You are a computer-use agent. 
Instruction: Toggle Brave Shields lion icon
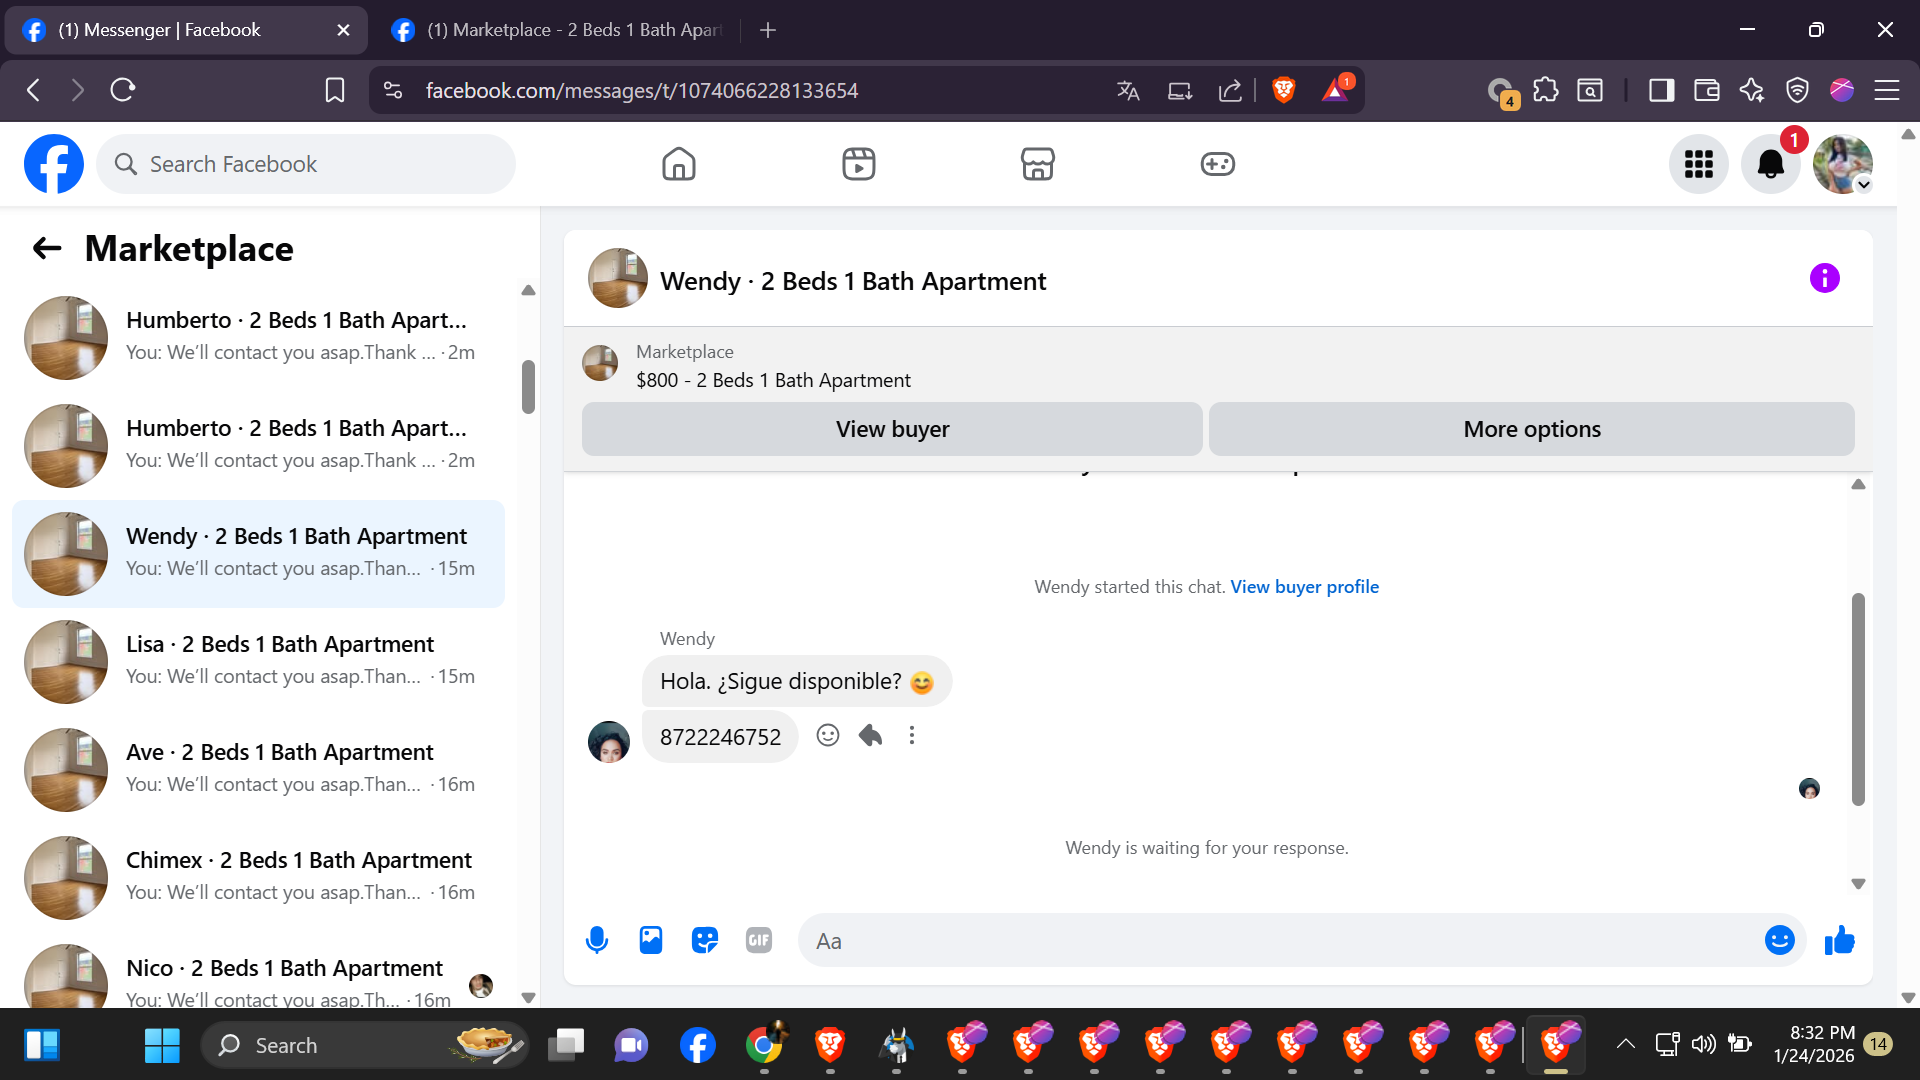pyautogui.click(x=1284, y=91)
